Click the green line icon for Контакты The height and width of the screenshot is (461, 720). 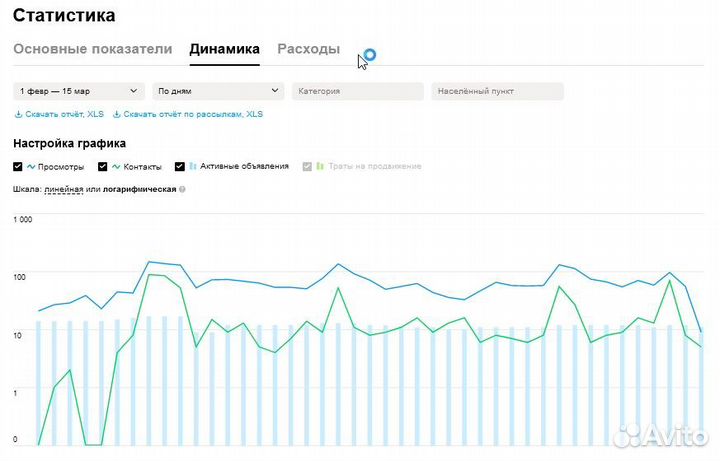point(116,166)
